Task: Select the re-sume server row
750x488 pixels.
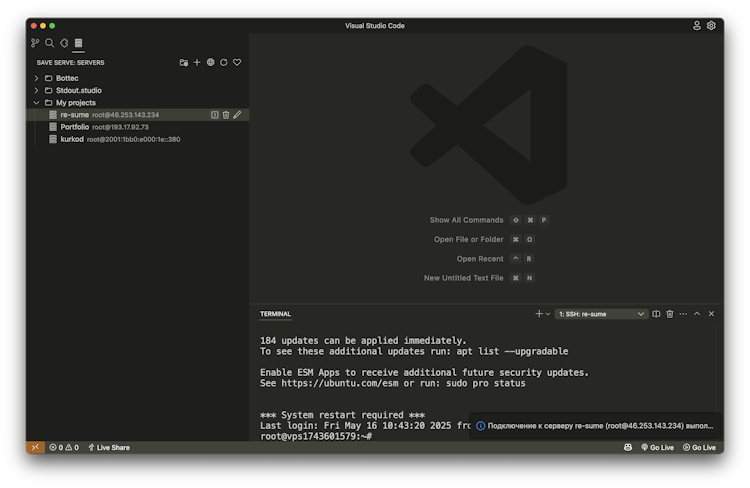Action: tap(138, 115)
